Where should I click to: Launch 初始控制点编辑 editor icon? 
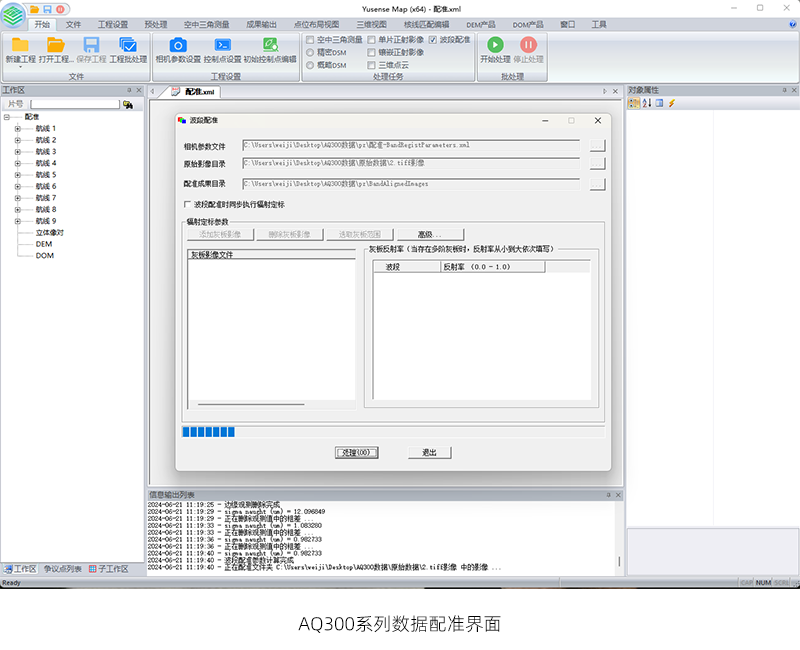[x=270, y=45]
